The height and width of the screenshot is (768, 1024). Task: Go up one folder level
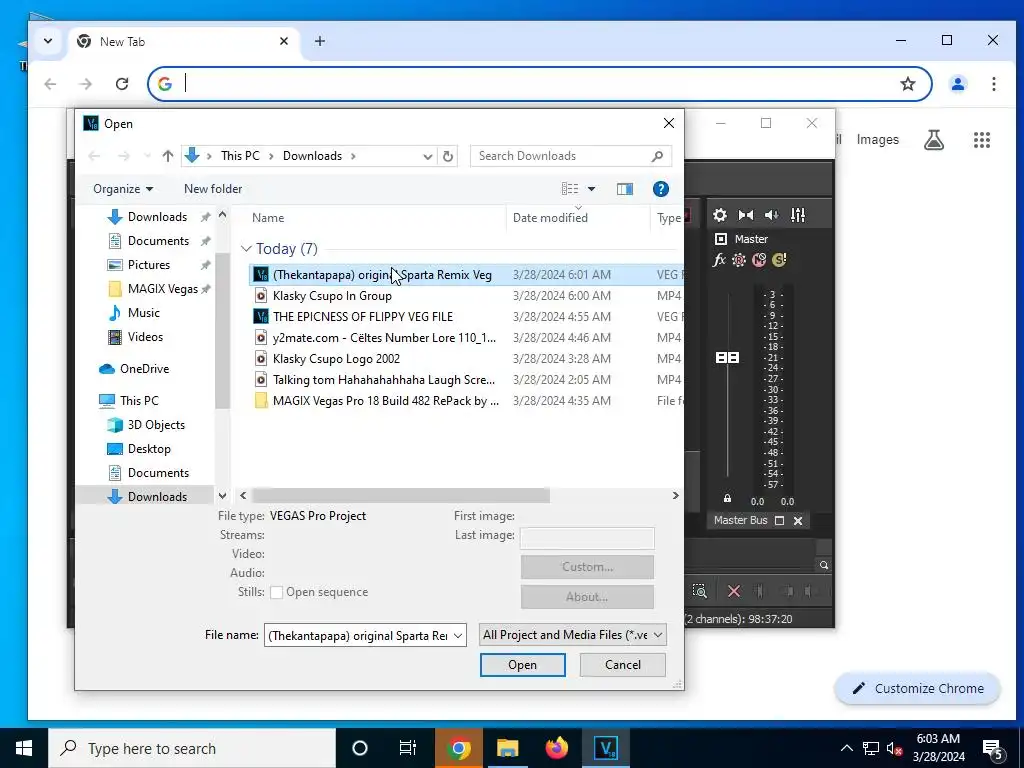point(168,156)
